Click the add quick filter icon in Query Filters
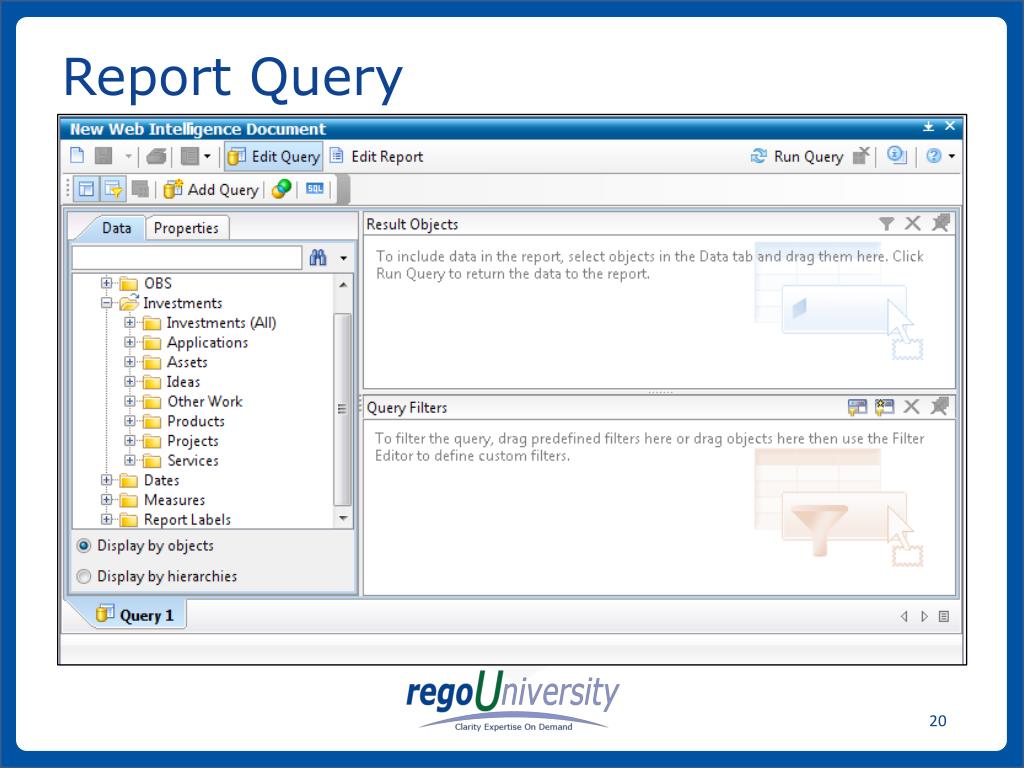Image resolution: width=1024 pixels, height=768 pixels. [x=857, y=407]
